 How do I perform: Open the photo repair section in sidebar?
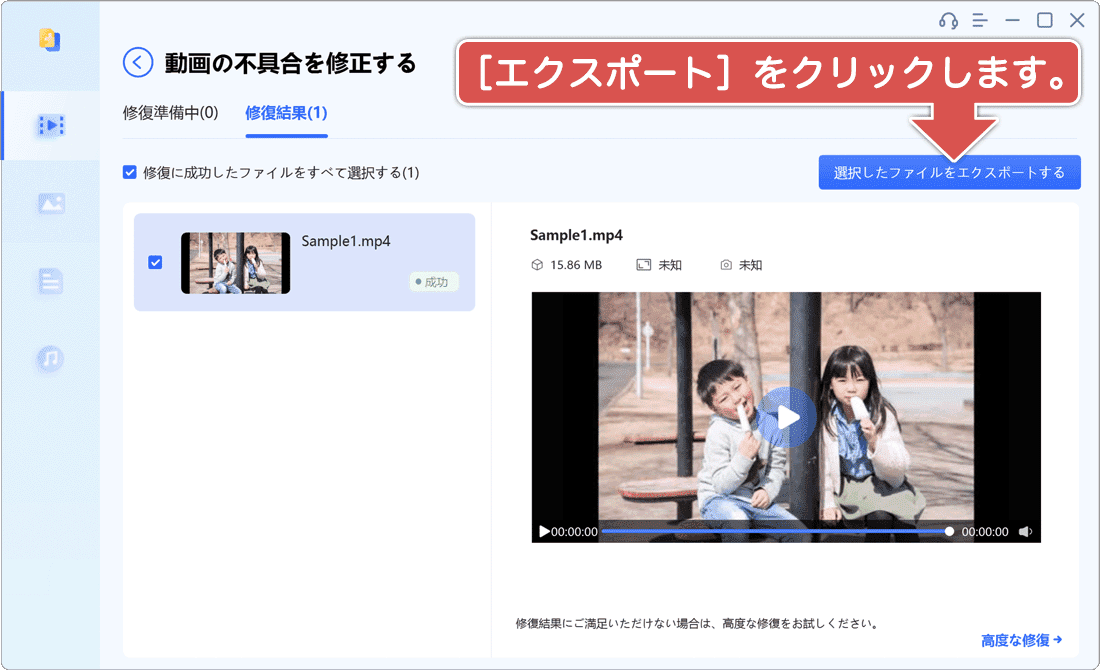pos(51,203)
